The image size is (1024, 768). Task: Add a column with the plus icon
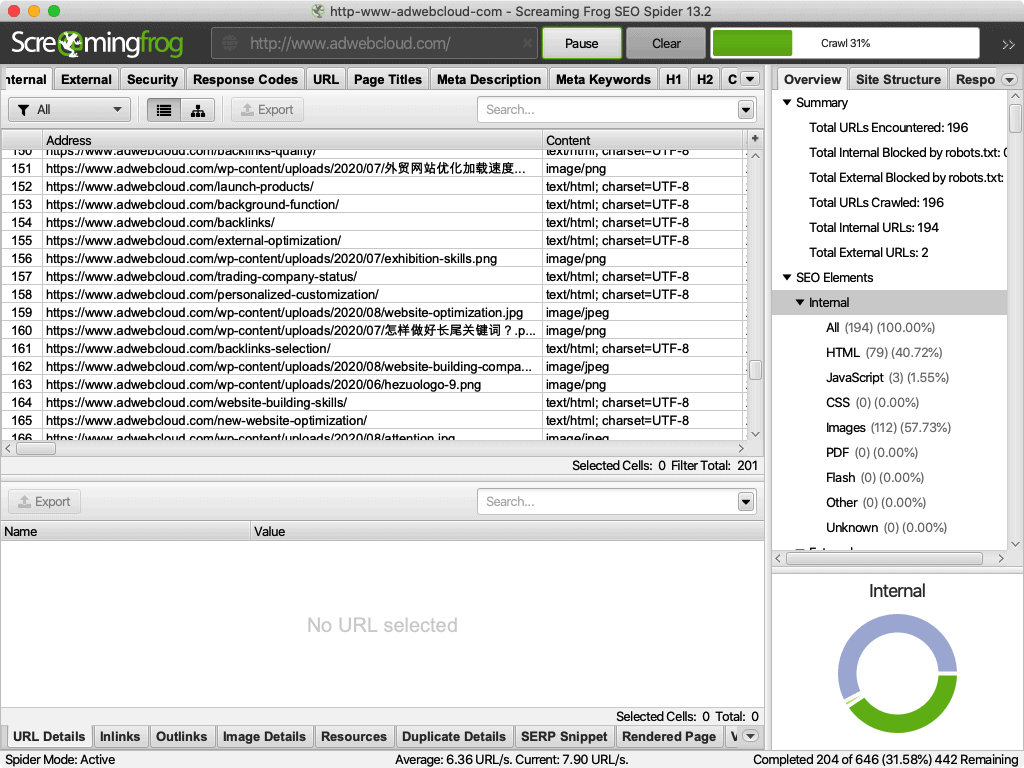pyautogui.click(x=755, y=138)
